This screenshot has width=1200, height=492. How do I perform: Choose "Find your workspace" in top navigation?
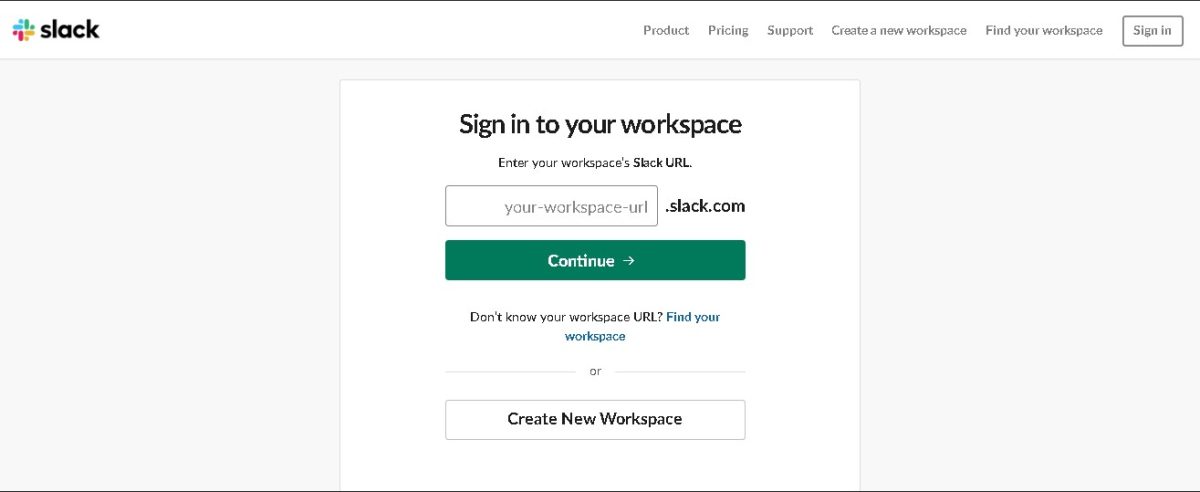click(1043, 30)
